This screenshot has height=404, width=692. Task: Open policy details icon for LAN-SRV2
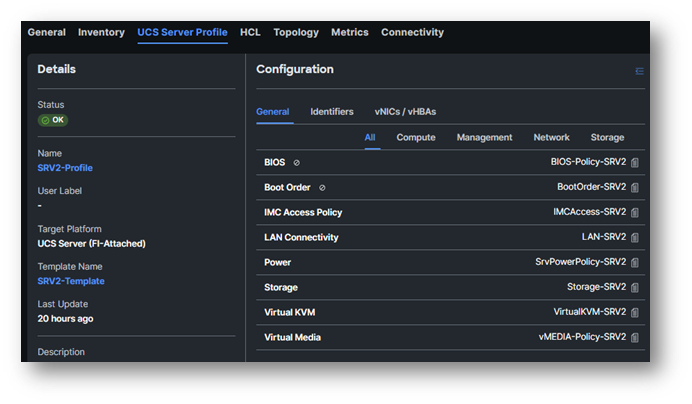635,238
